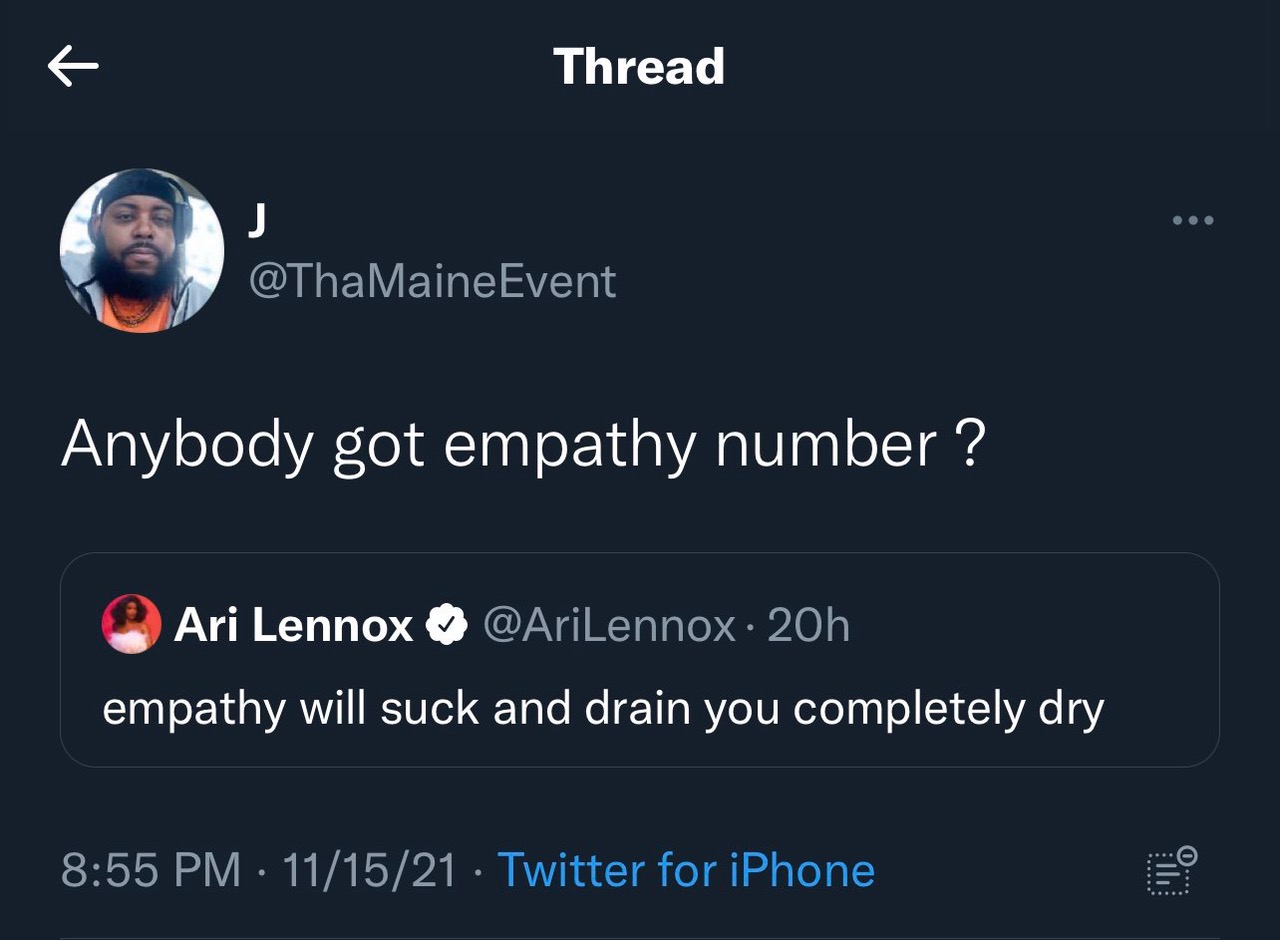Click the 'Thread' header title
The height and width of the screenshot is (940, 1280).
(639, 67)
